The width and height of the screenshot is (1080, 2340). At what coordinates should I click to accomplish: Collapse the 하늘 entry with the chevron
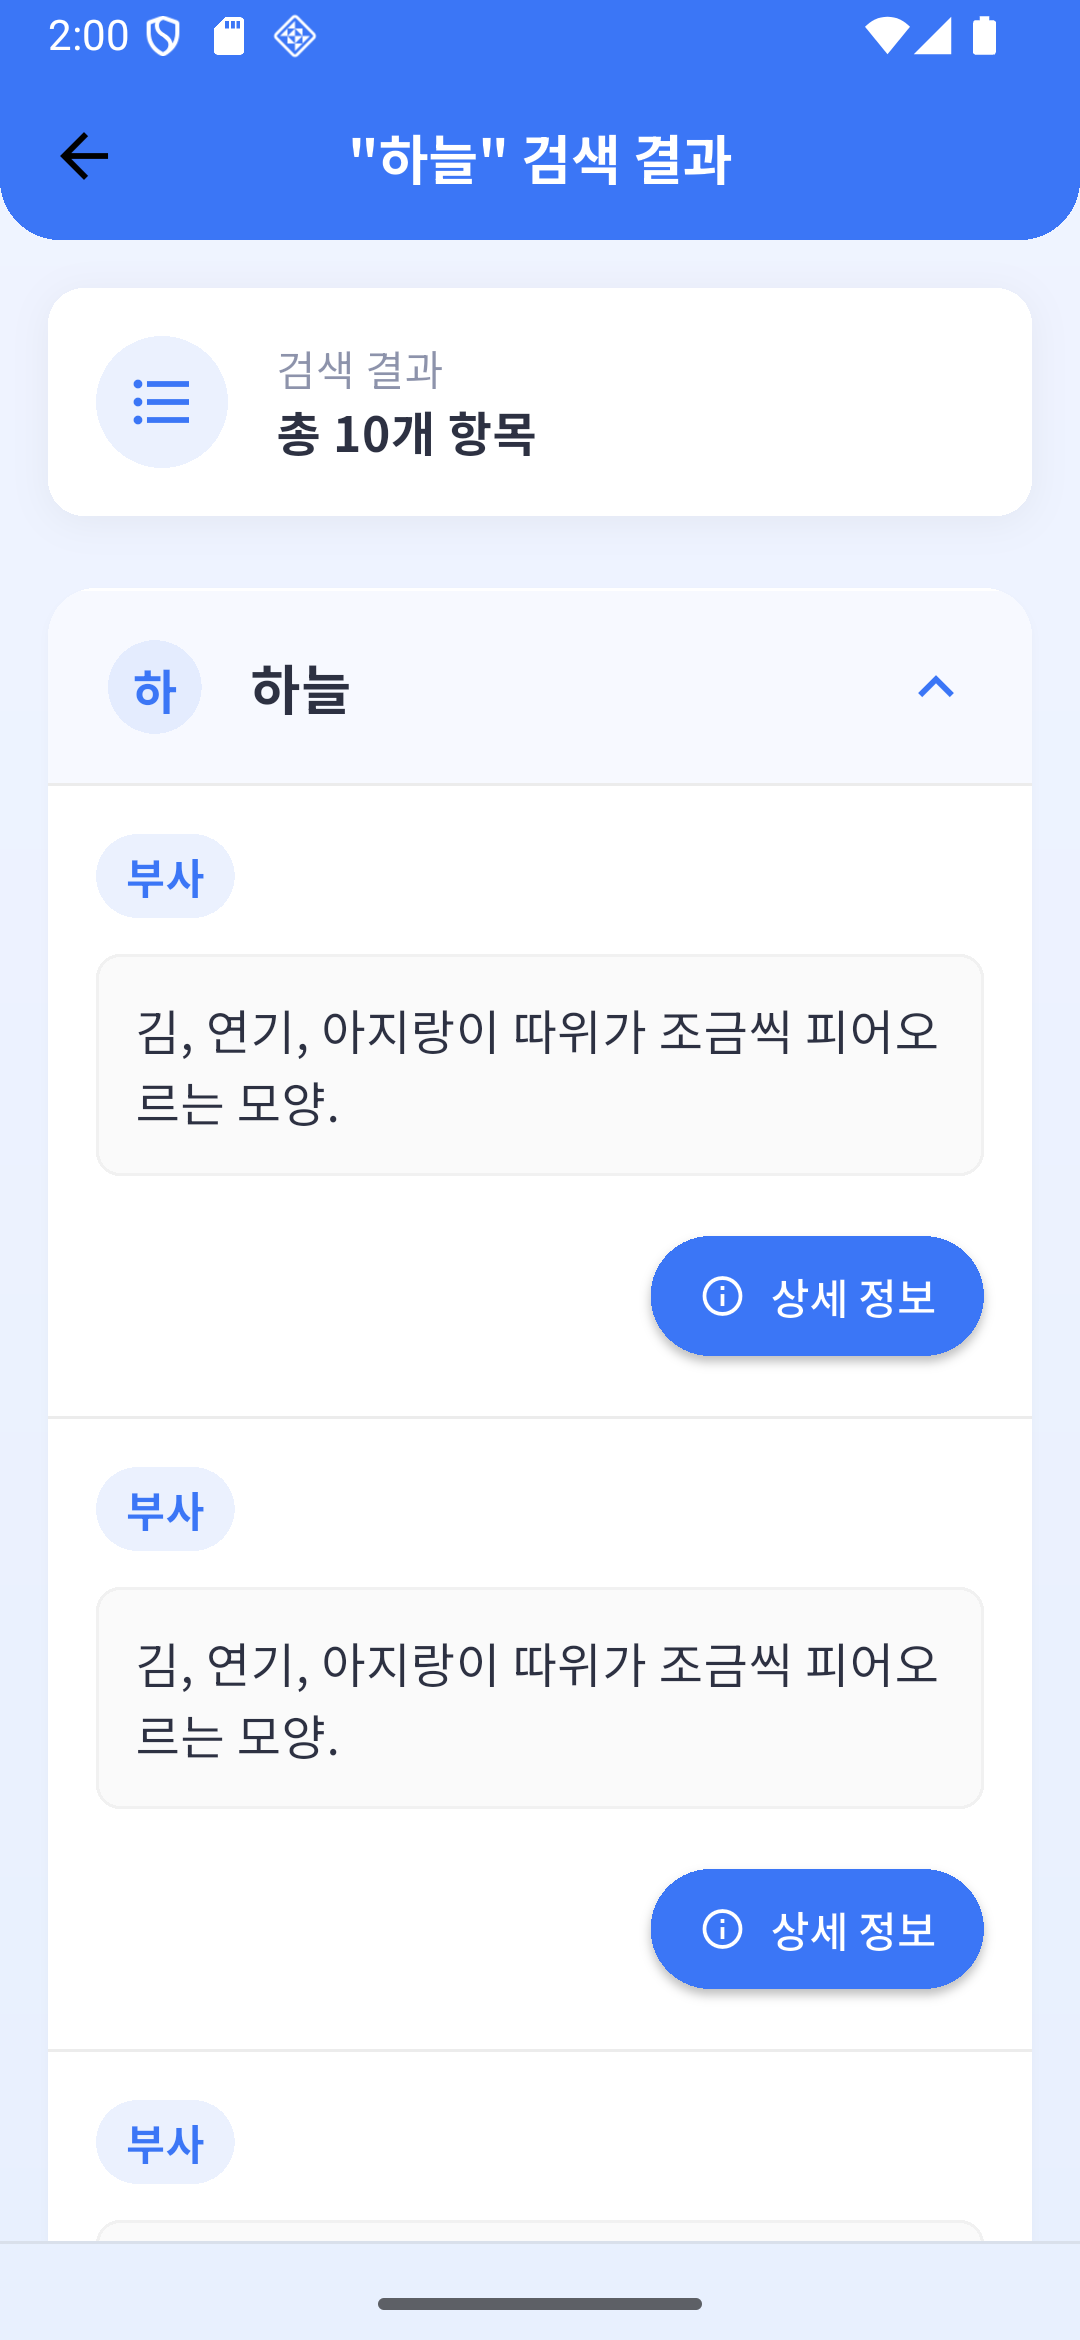[936, 688]
